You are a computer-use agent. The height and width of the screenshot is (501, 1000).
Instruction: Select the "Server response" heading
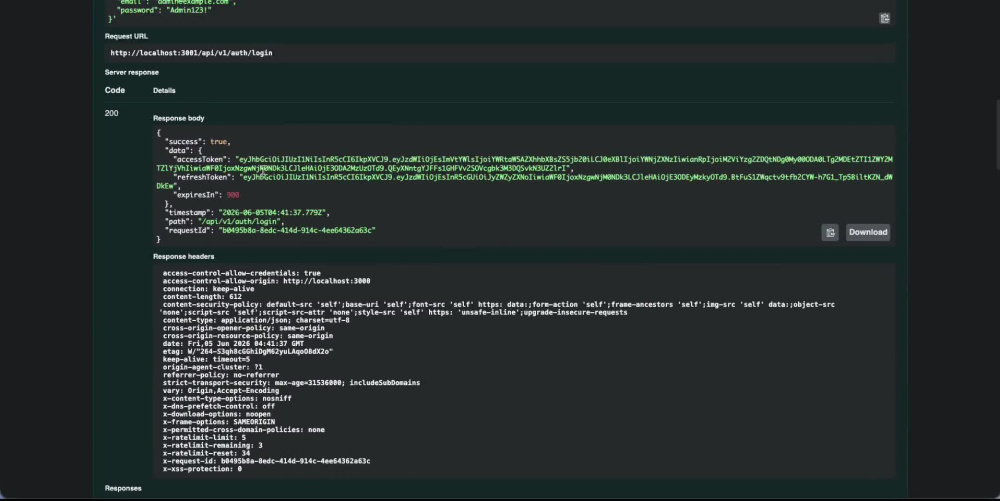click(131, 73)
